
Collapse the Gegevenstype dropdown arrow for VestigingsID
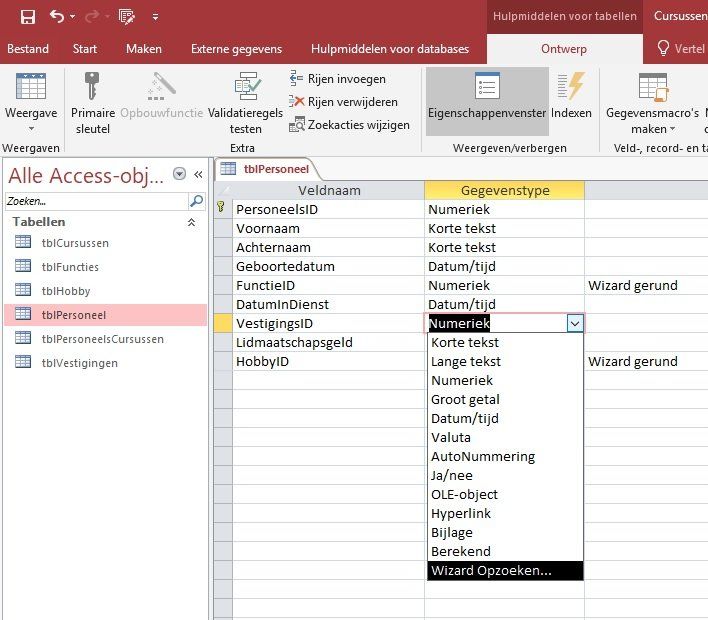pyautogui.click(x=574, y=323)
